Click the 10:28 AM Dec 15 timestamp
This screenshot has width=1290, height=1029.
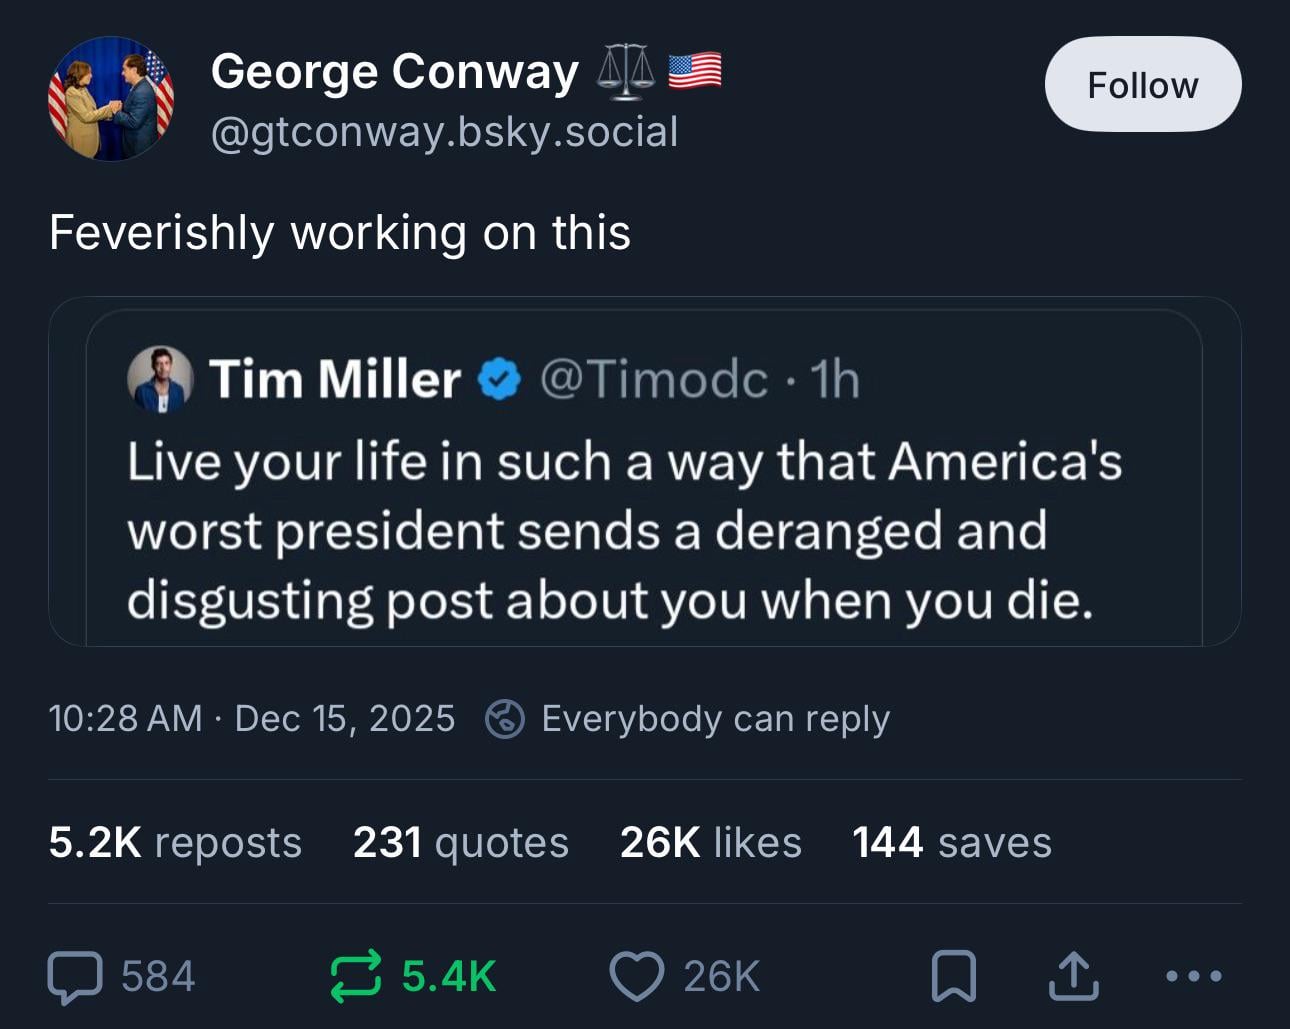pos(251,719)
